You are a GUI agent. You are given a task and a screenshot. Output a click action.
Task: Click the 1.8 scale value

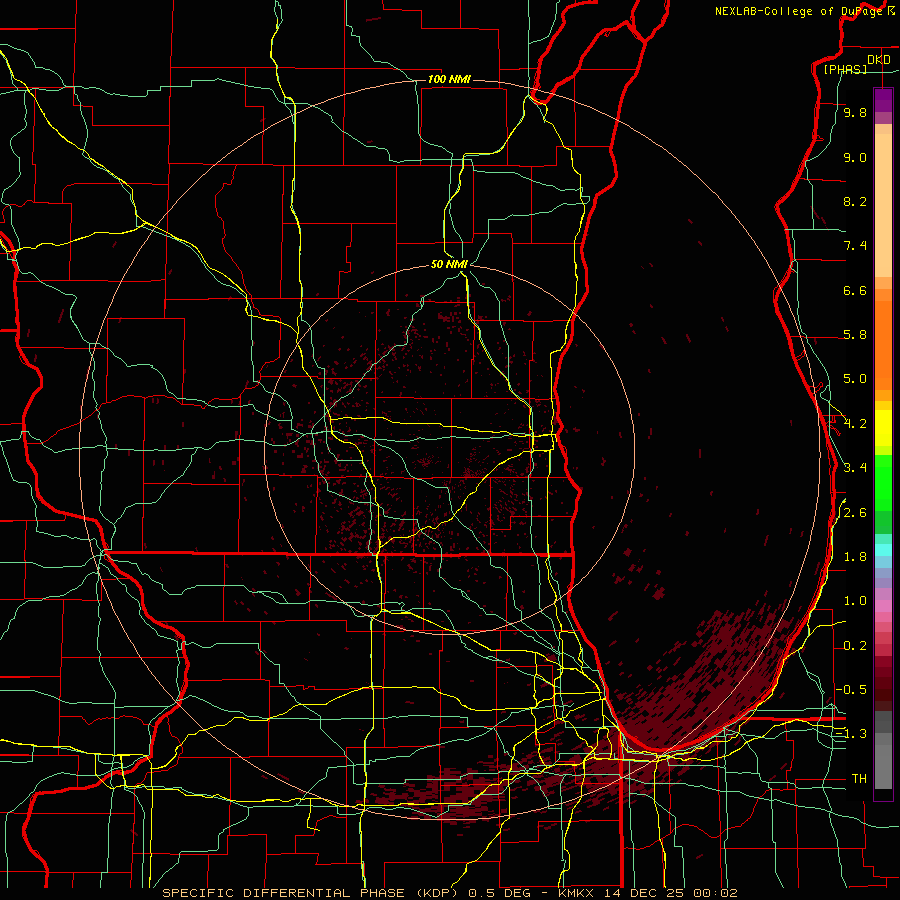click(x=855, y=557)
